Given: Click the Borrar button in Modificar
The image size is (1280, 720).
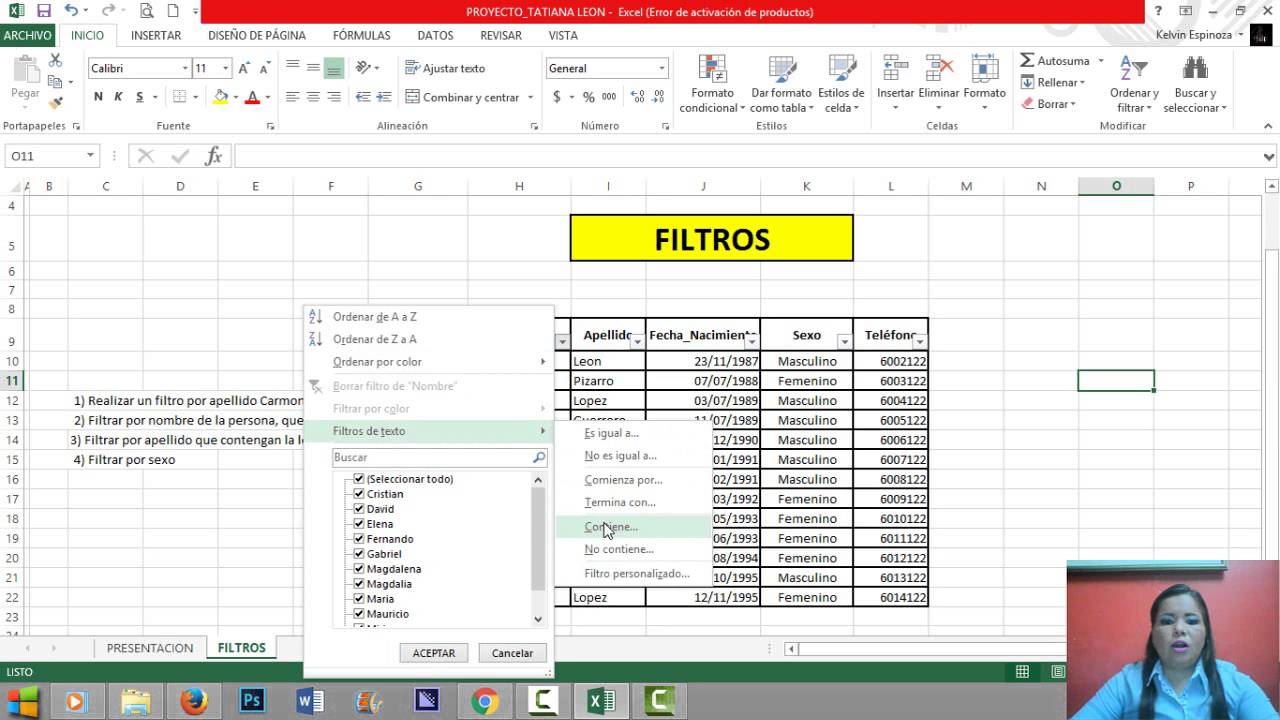Looking at the screenshot, I should coord(1049,104).
